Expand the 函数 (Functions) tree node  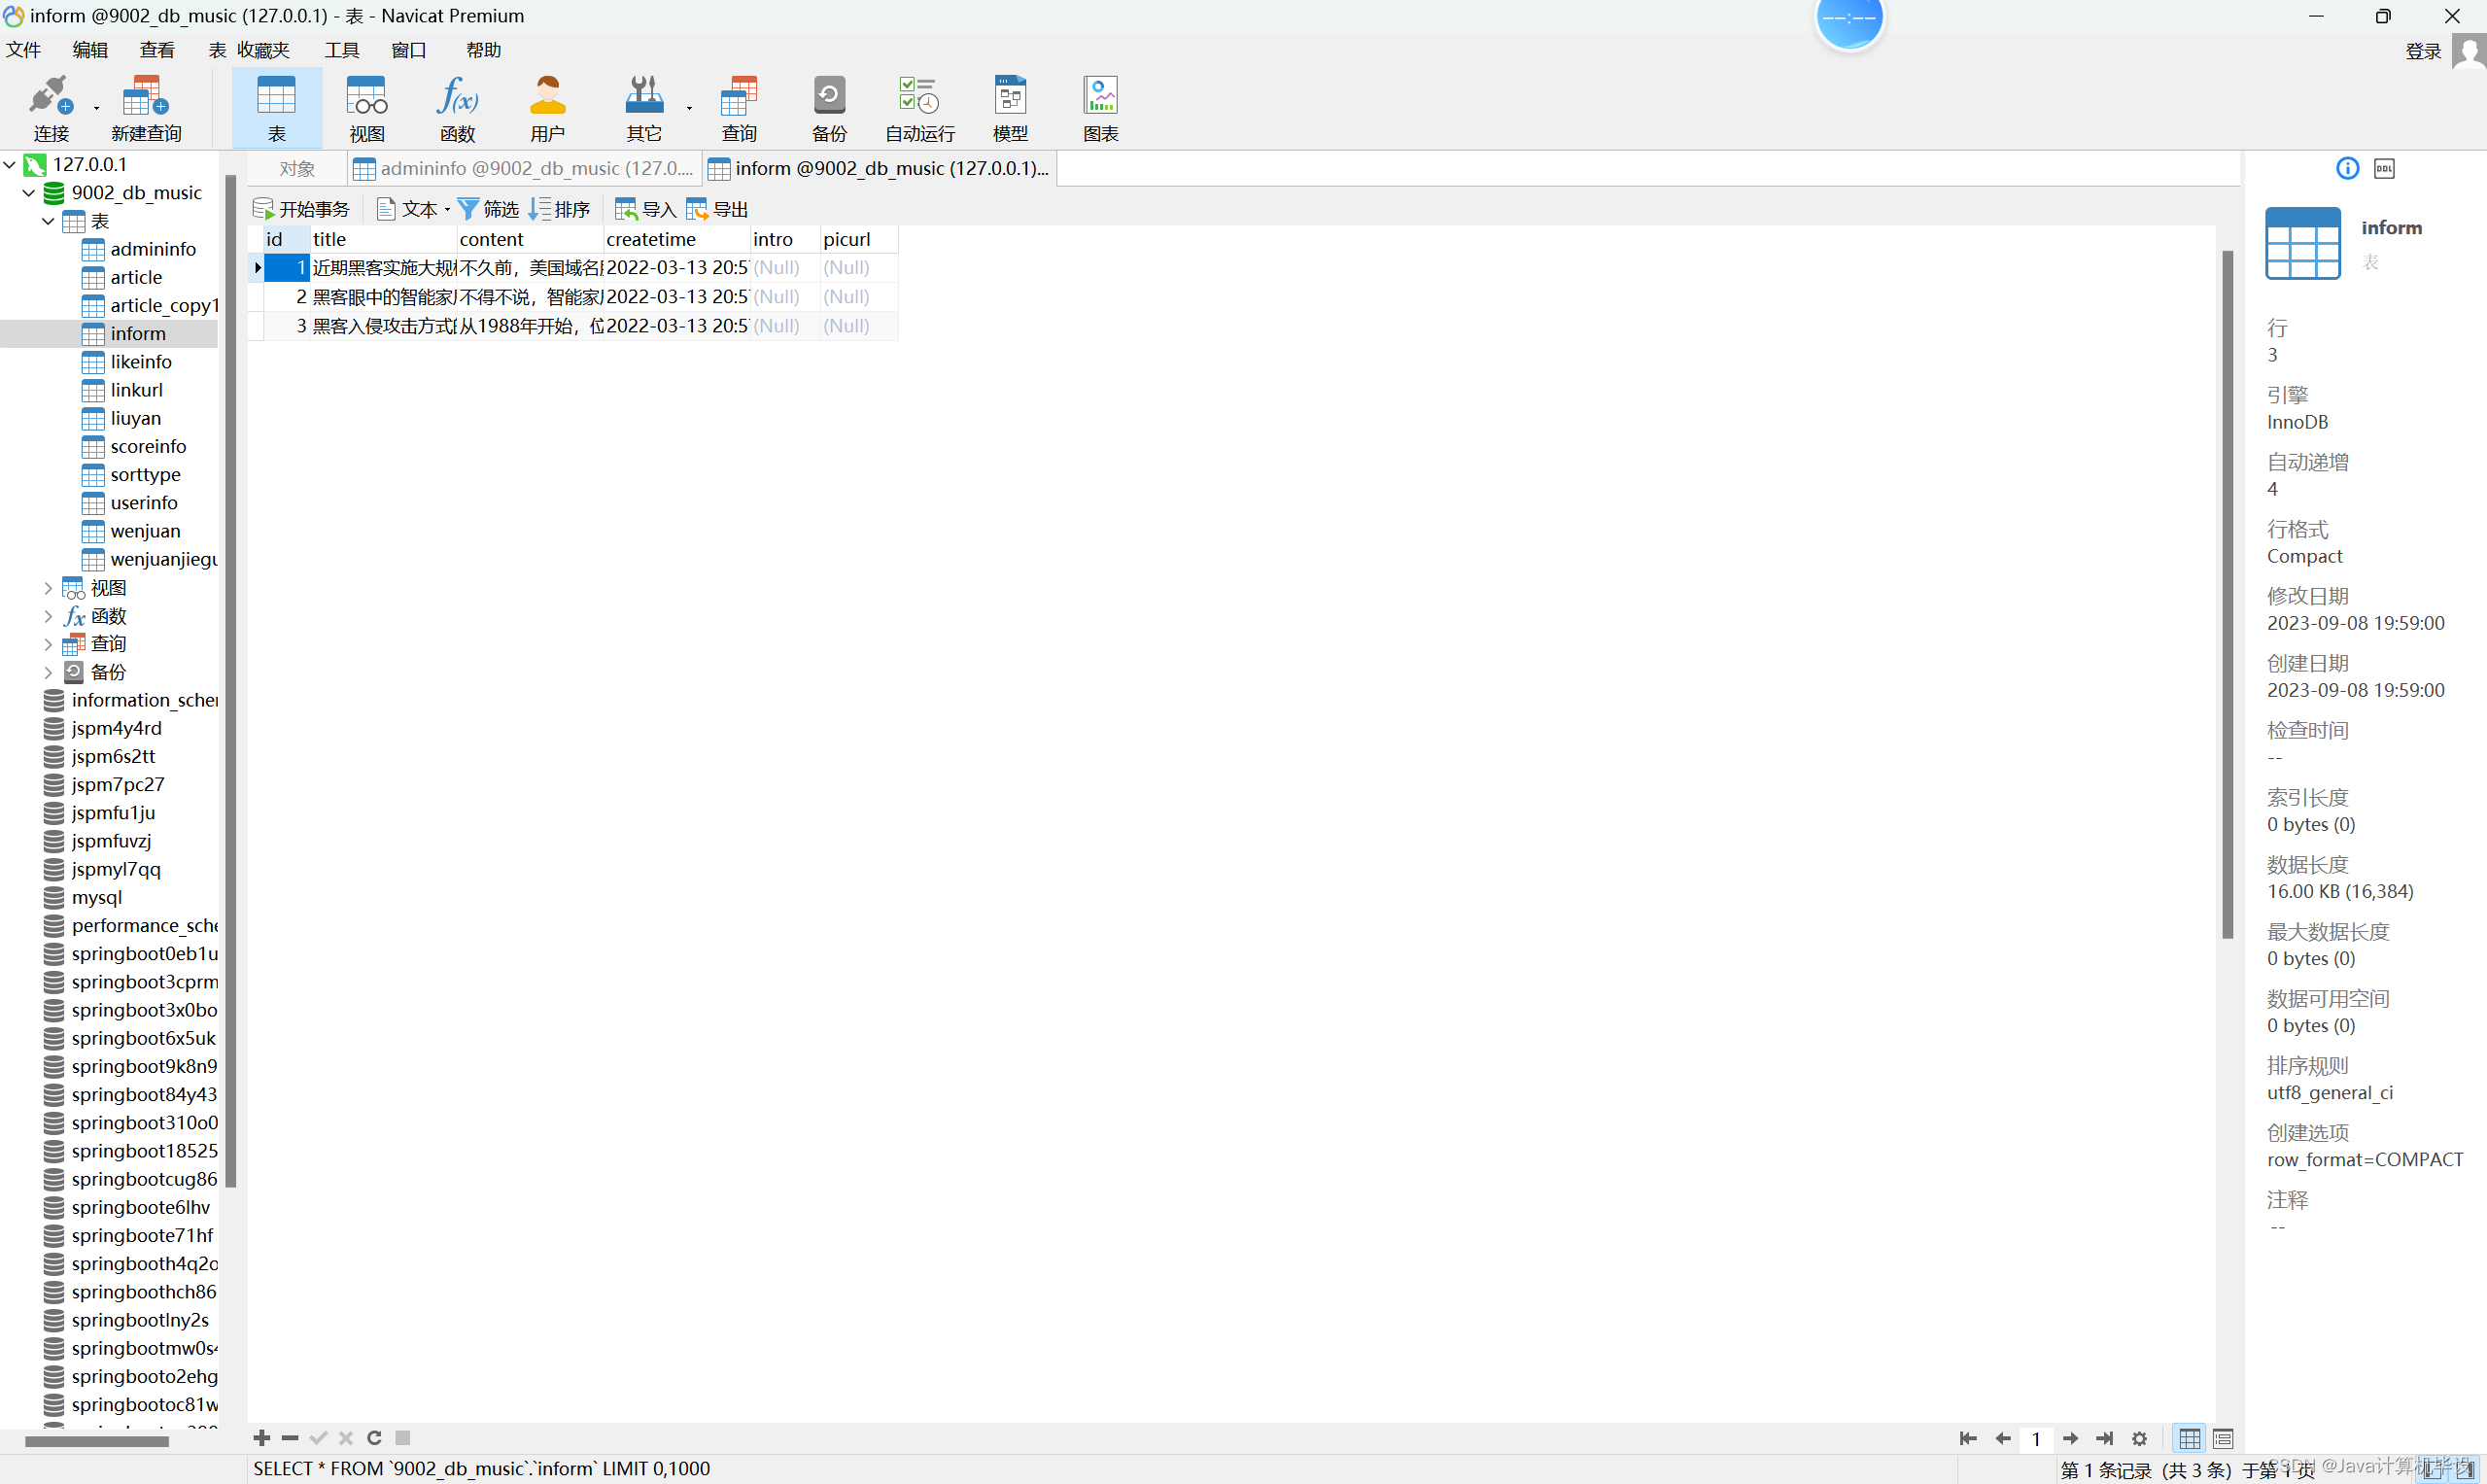(x=46, y=616)
